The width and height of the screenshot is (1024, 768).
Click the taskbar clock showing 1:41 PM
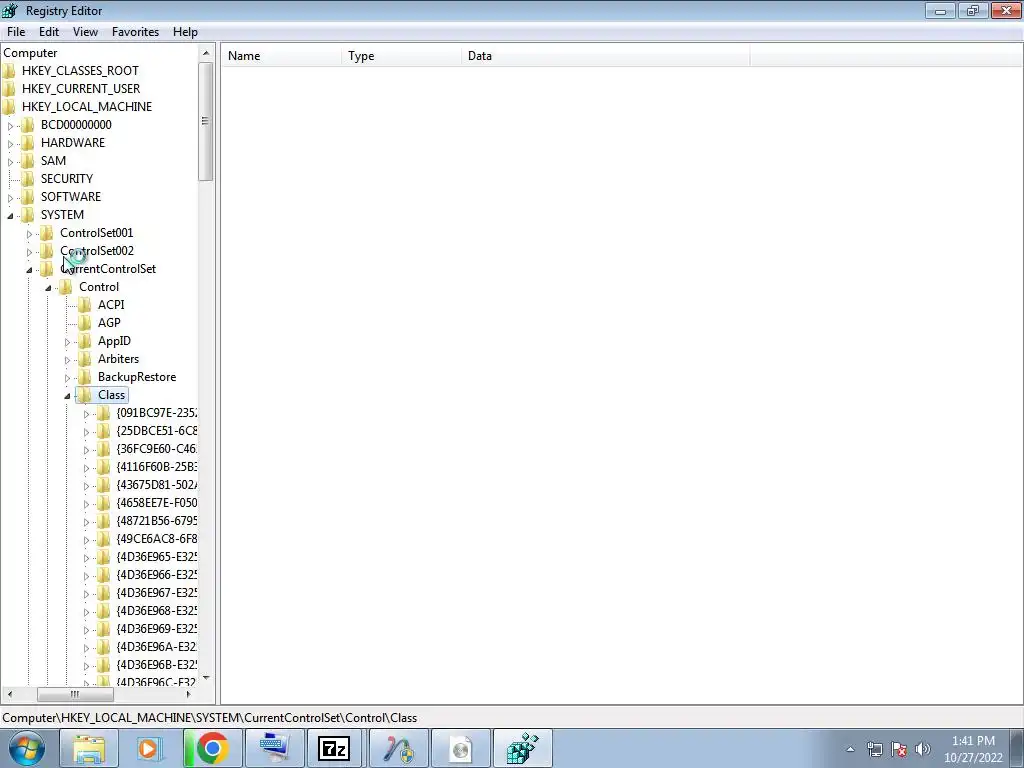[973, 749]
